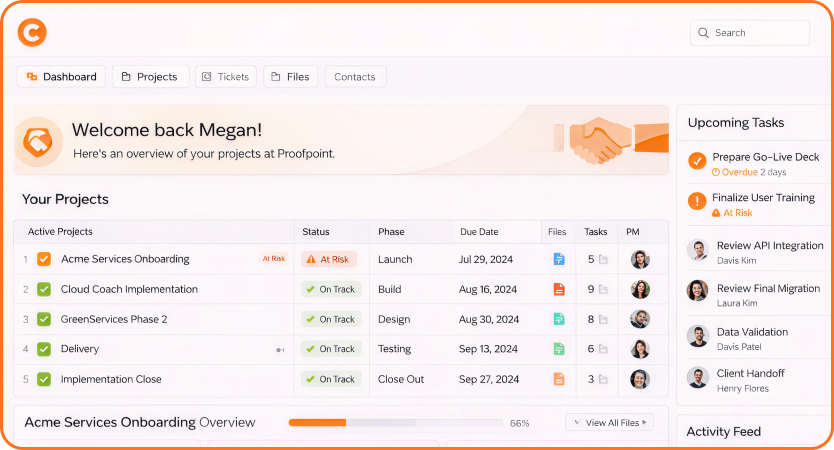Open the file icon for Cloud Coach Implementation
This screenshot has height=450, width=834.
pos(559,289)
